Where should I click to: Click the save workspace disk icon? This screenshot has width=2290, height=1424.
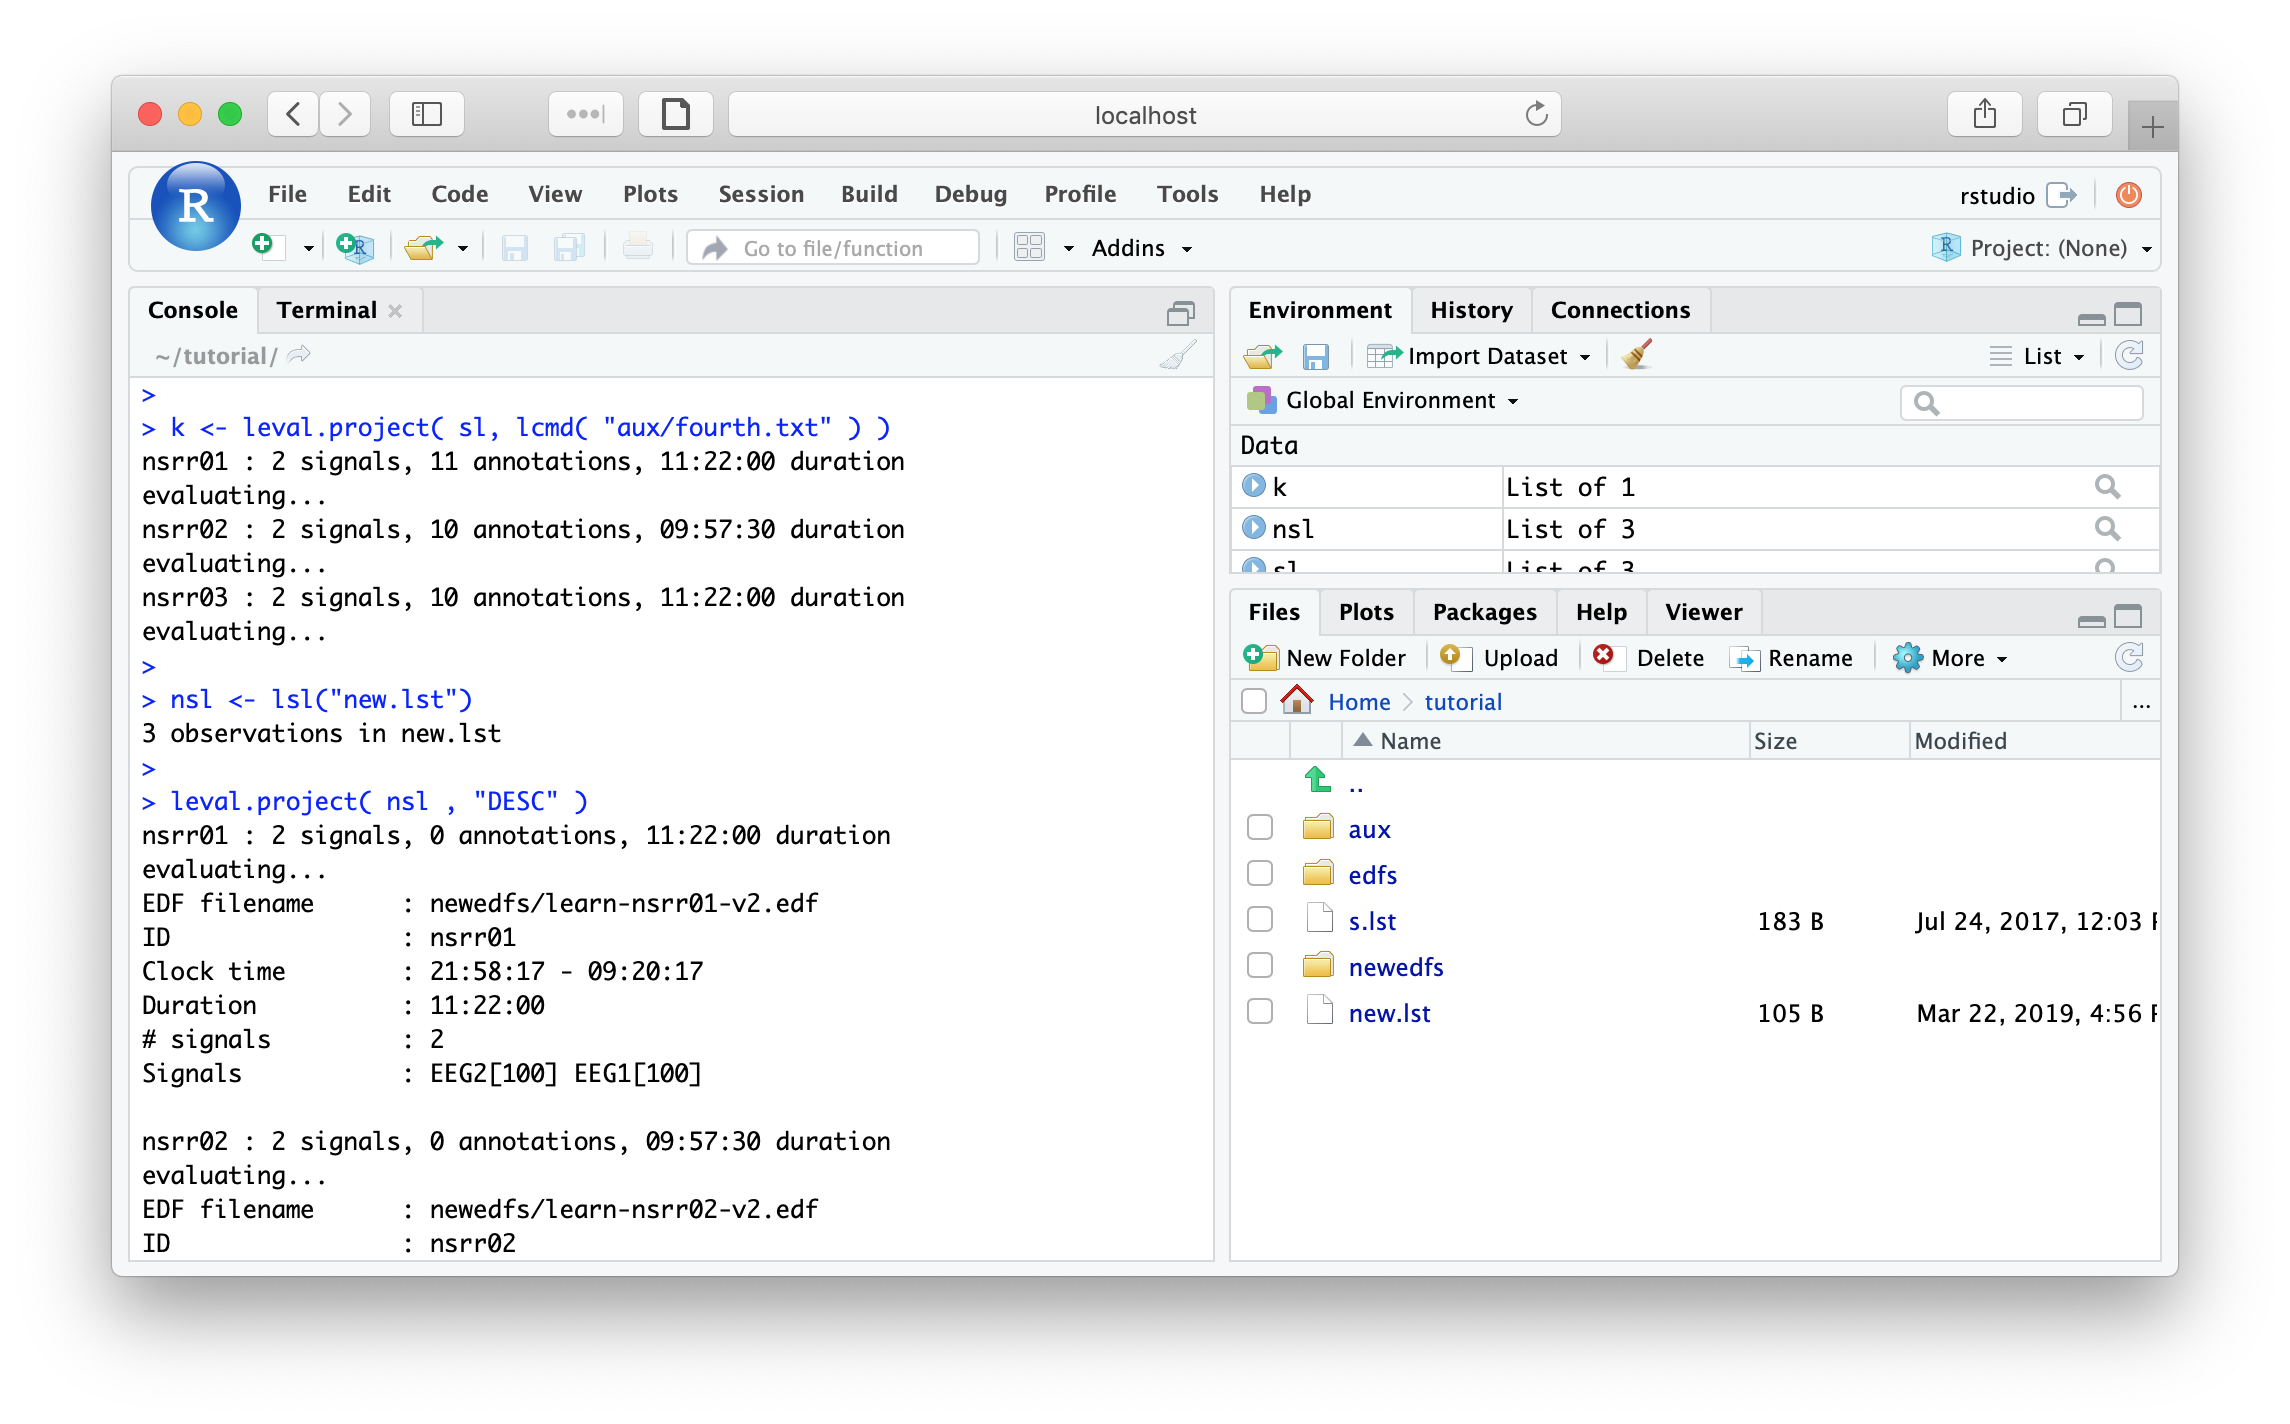point(1315,356)
